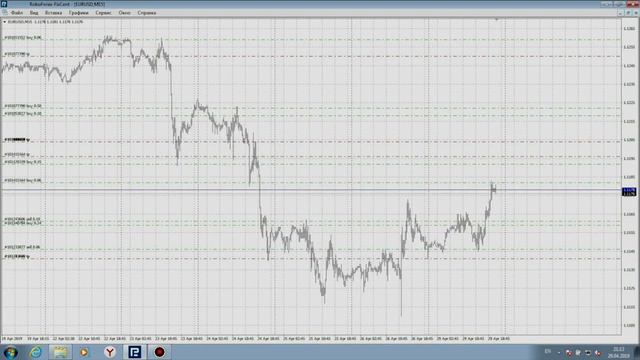Viewport: 640px width, 360px height.
Task: Click the EN language indicator in tray
Action: [548, 351]
